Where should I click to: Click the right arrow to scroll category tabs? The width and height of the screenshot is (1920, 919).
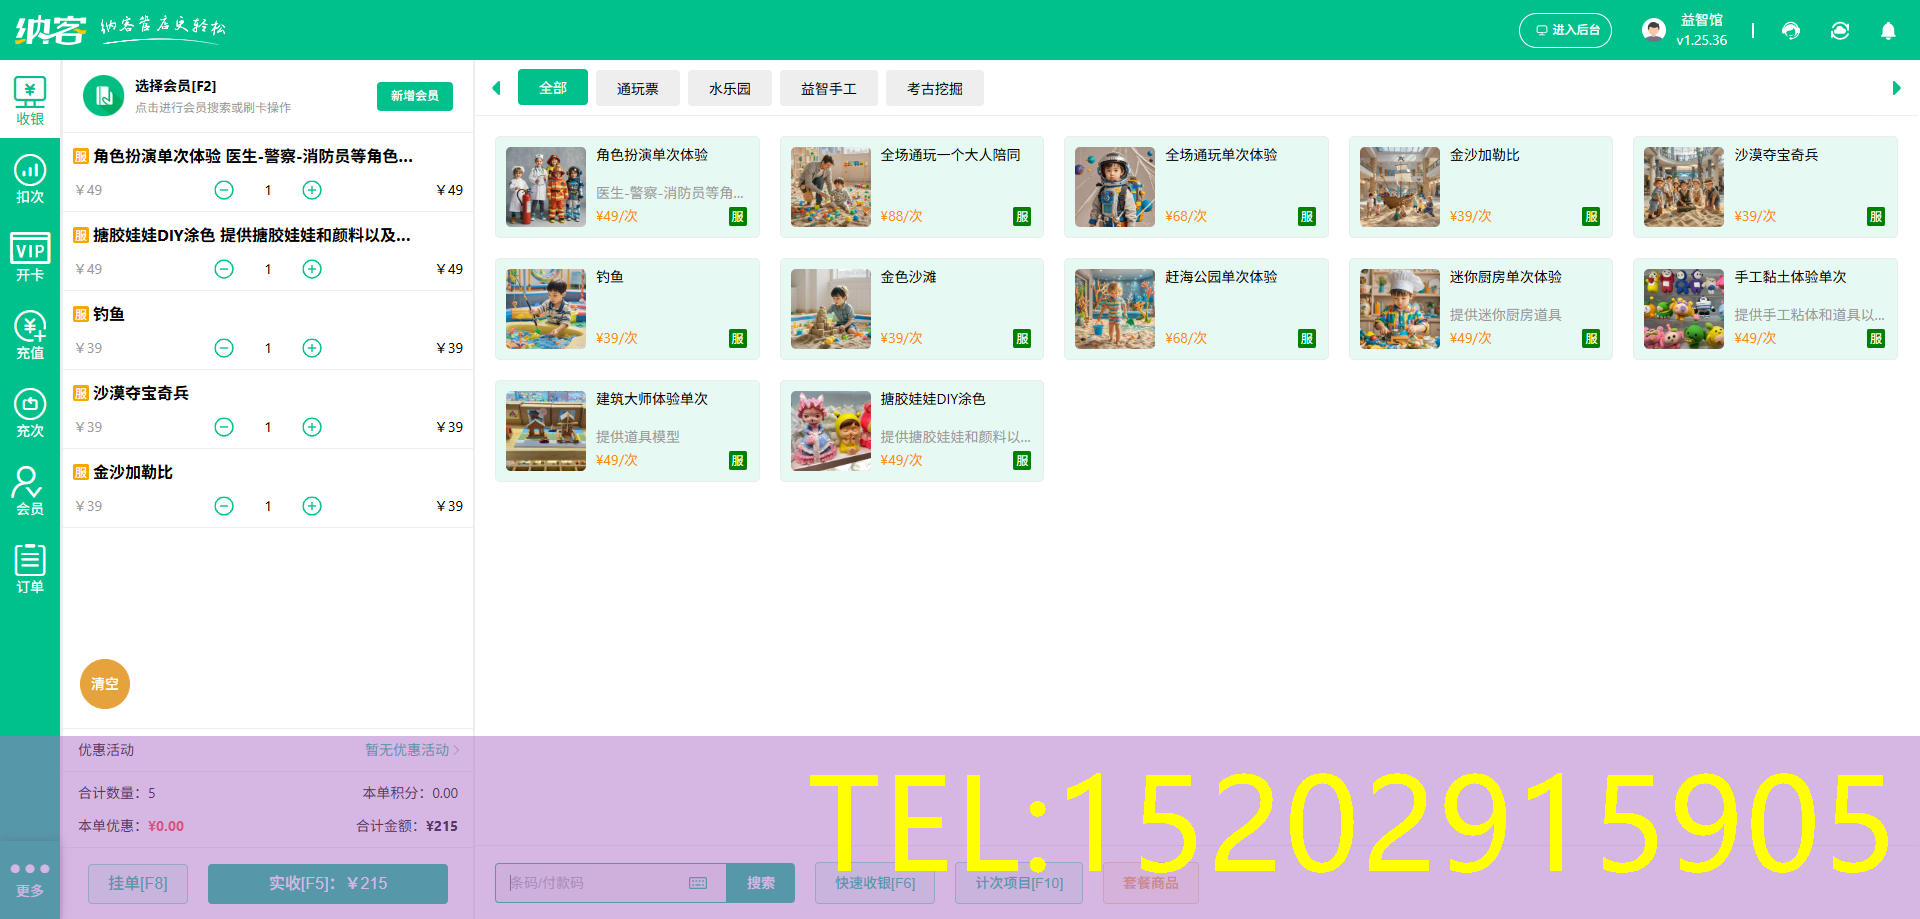[1897, 88]
